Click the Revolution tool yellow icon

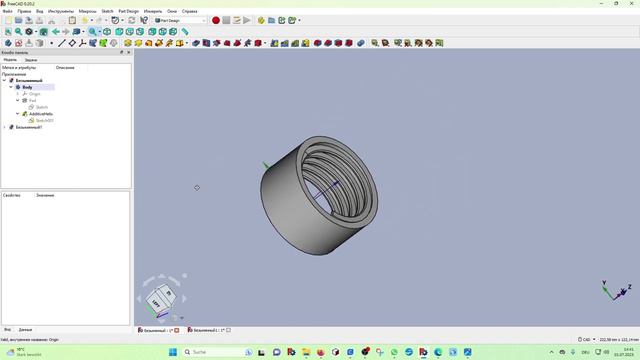tap(138, 43)
